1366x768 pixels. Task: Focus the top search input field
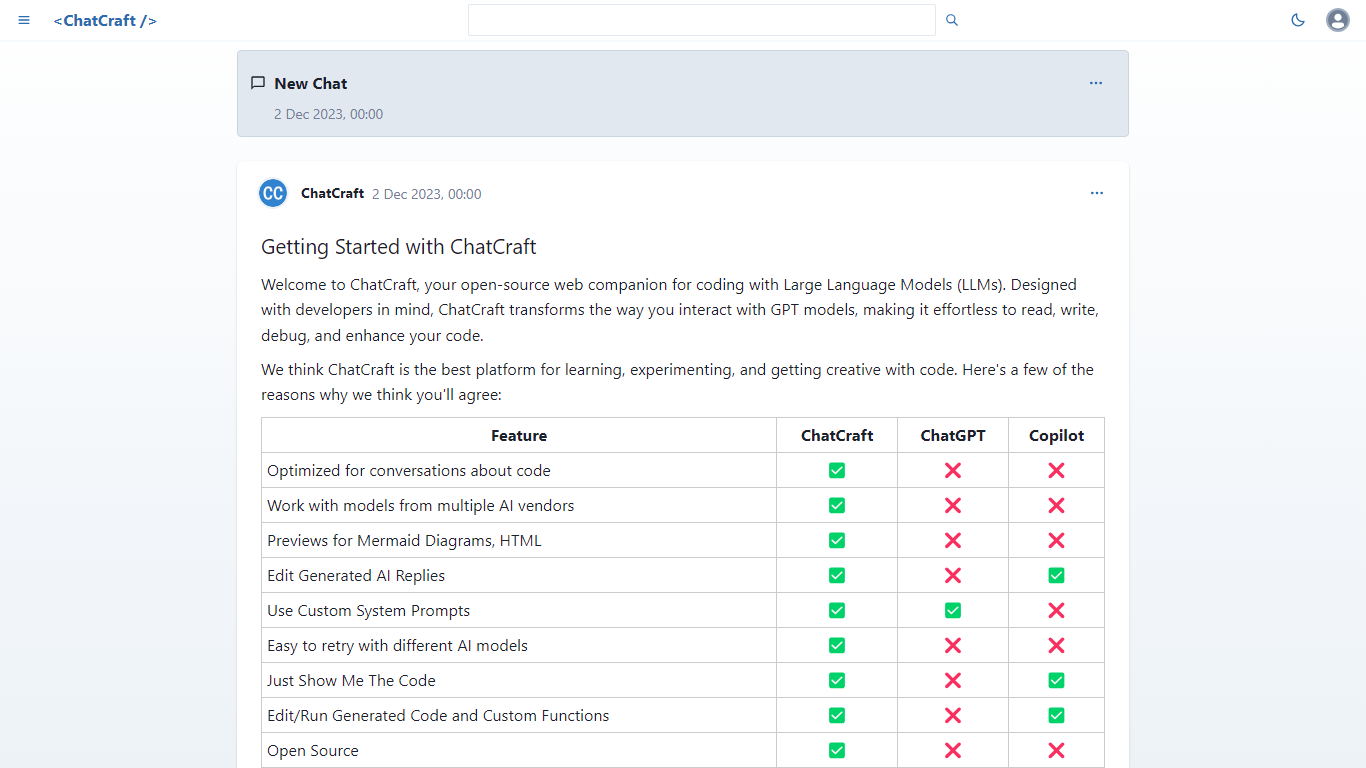701,20
